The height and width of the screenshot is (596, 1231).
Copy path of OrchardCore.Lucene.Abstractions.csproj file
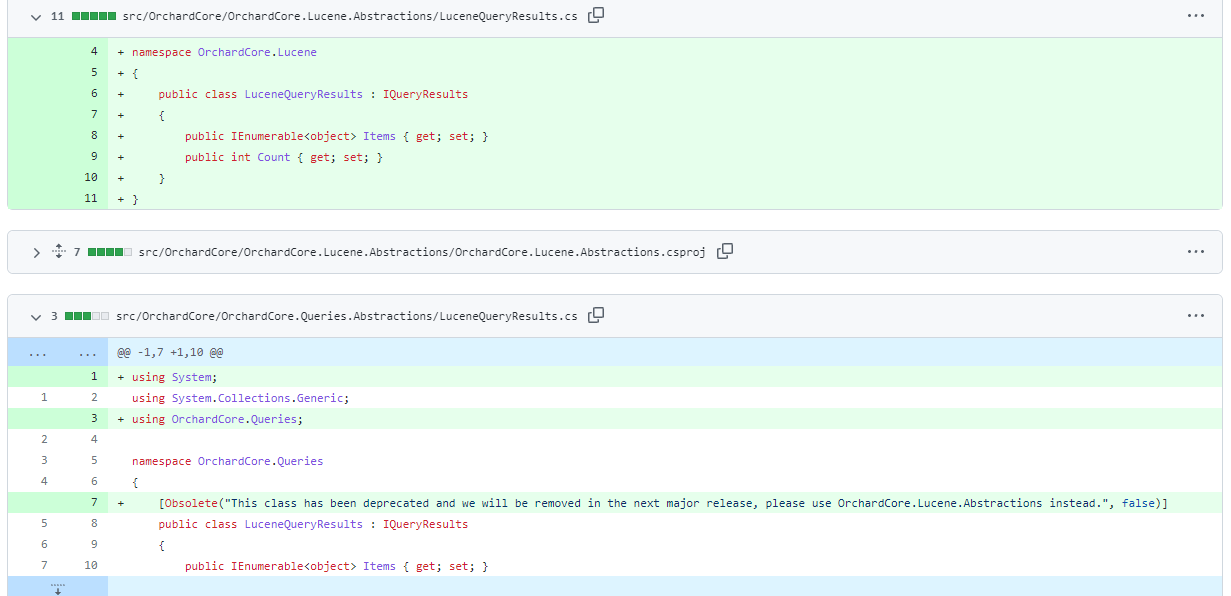[x=725, y=251]
